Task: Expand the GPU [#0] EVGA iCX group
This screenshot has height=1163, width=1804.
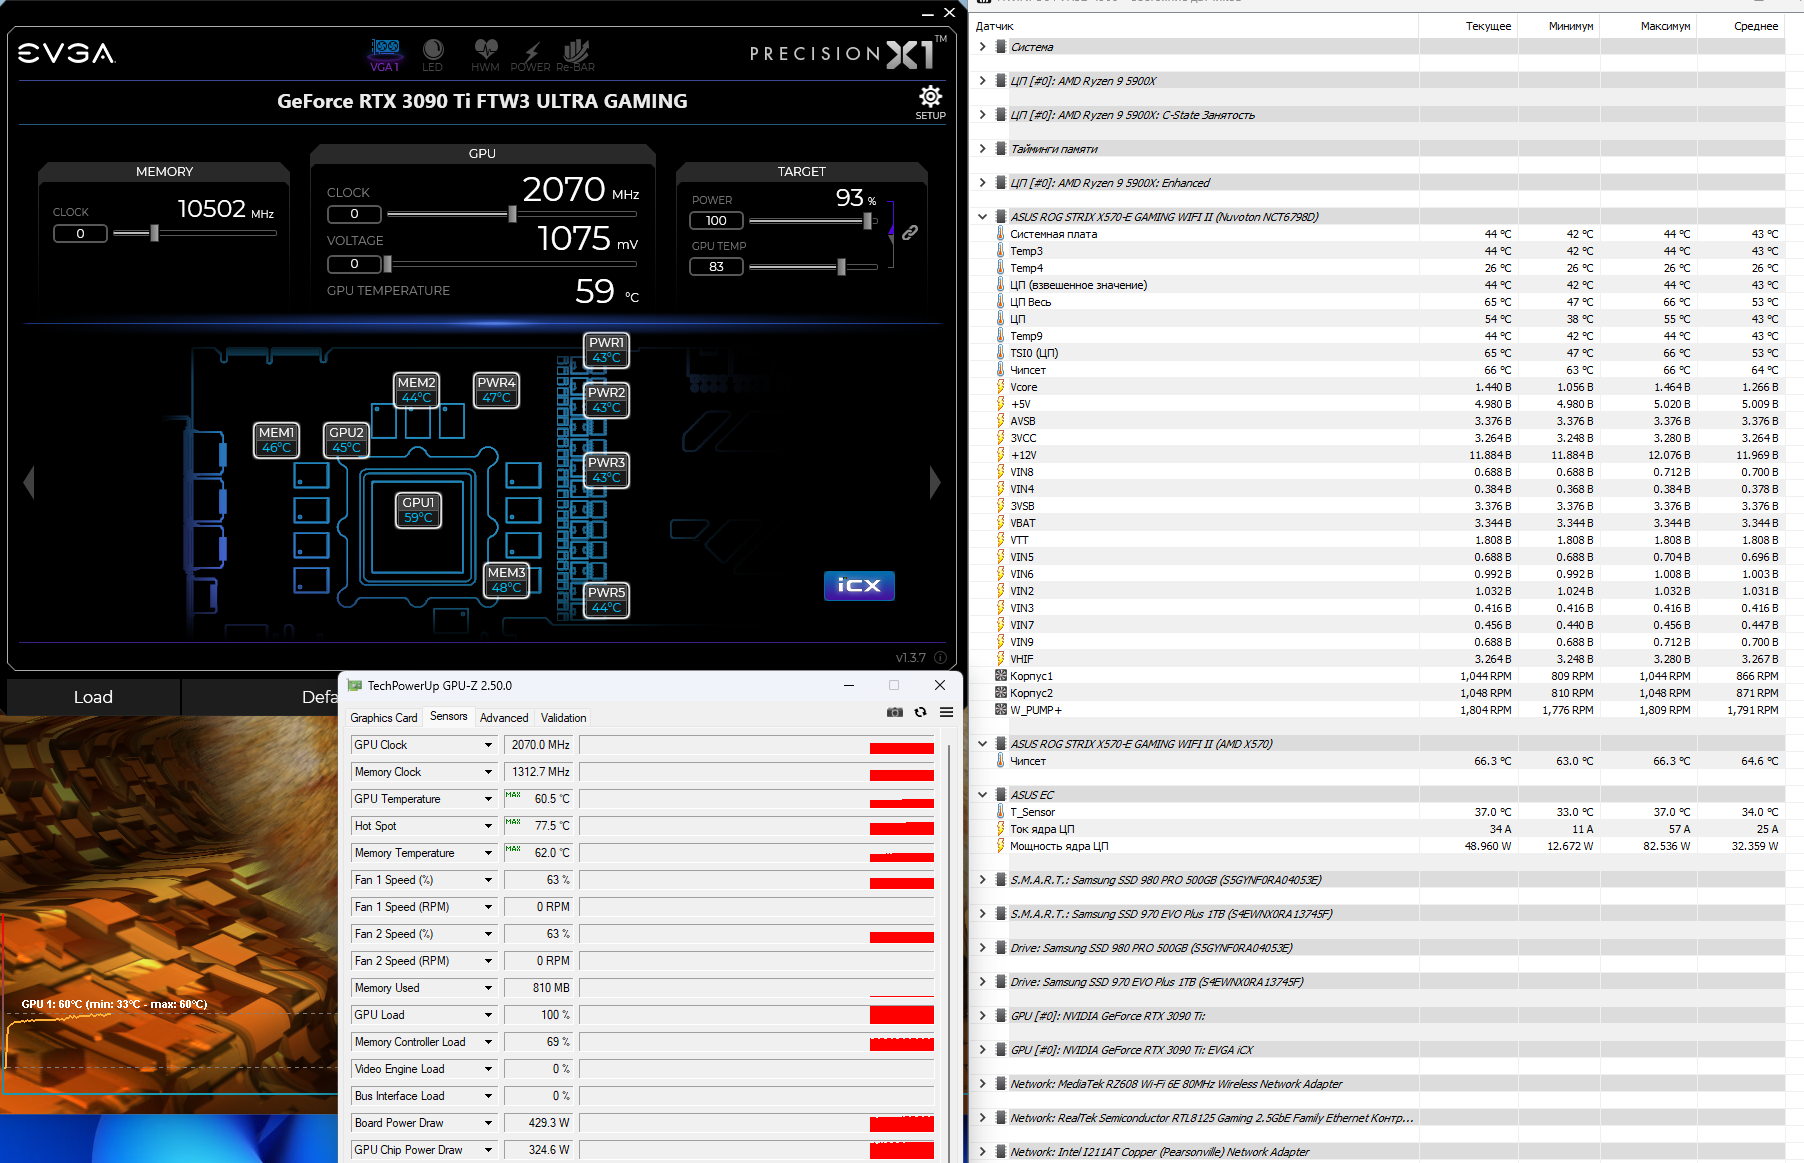Action: 983,1050
